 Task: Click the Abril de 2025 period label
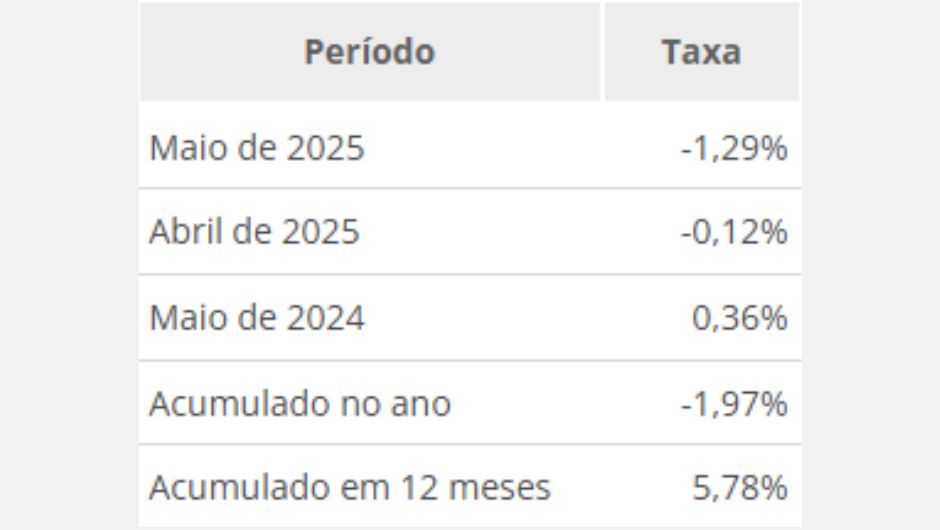tap(254, 231)
